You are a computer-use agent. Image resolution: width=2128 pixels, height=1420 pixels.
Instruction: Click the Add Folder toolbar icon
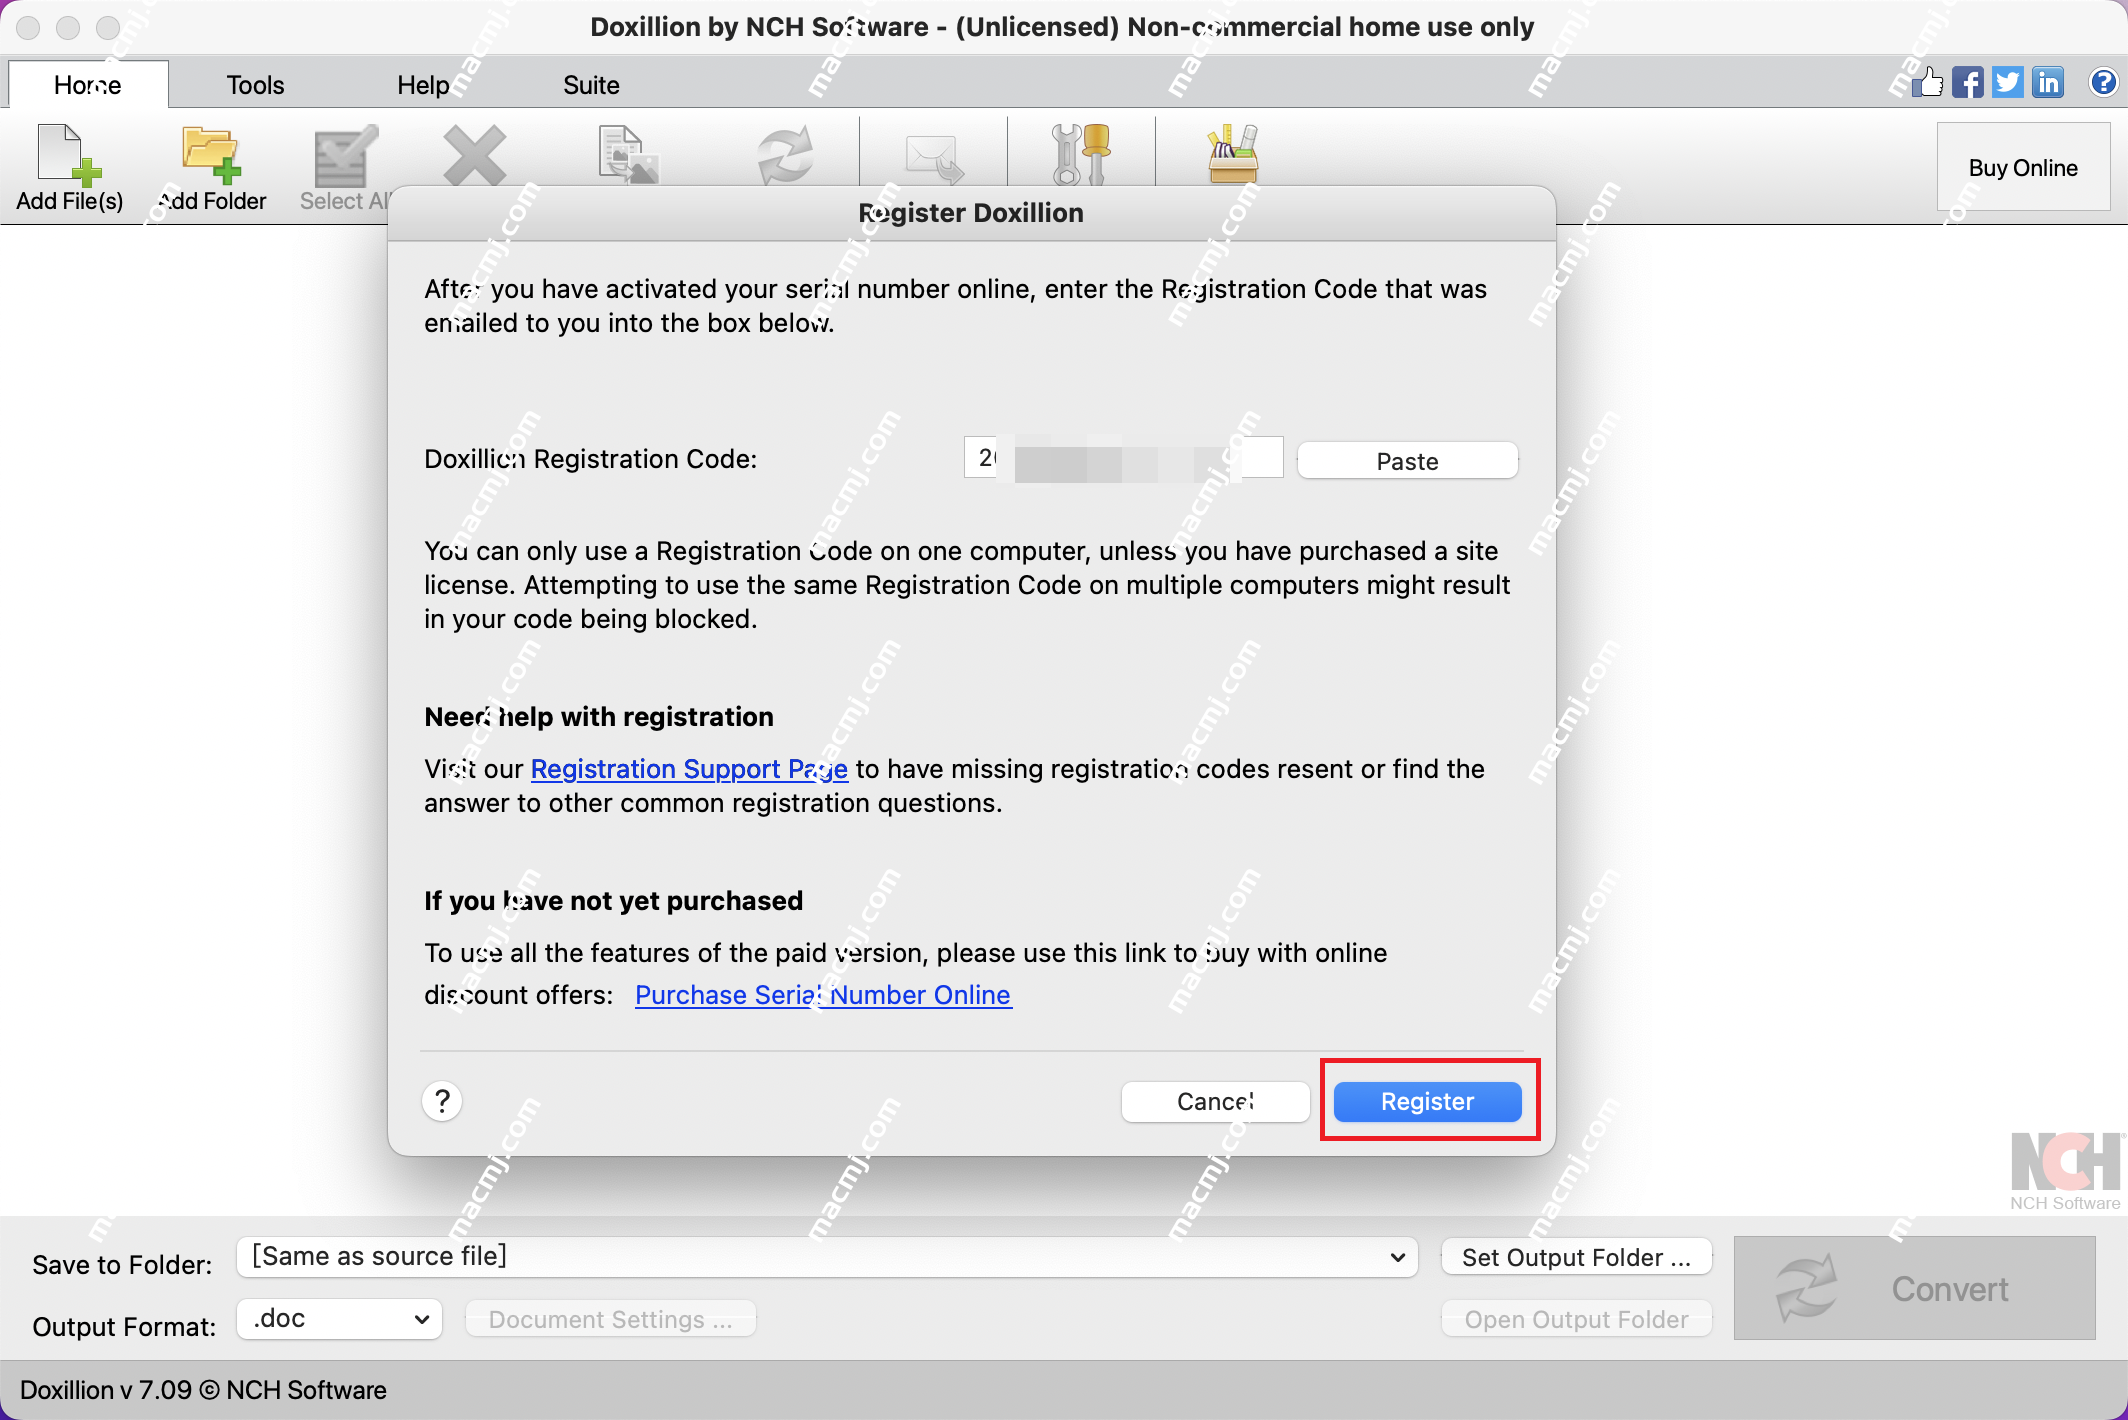tap(211, 155)
